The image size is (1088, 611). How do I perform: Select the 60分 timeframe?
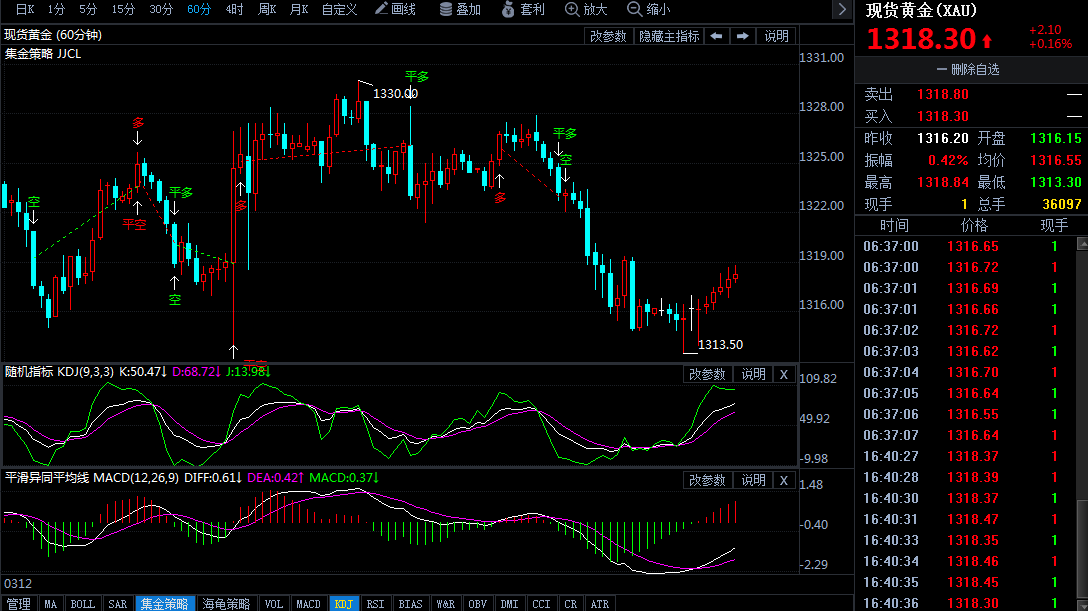(x=199, y=9)
